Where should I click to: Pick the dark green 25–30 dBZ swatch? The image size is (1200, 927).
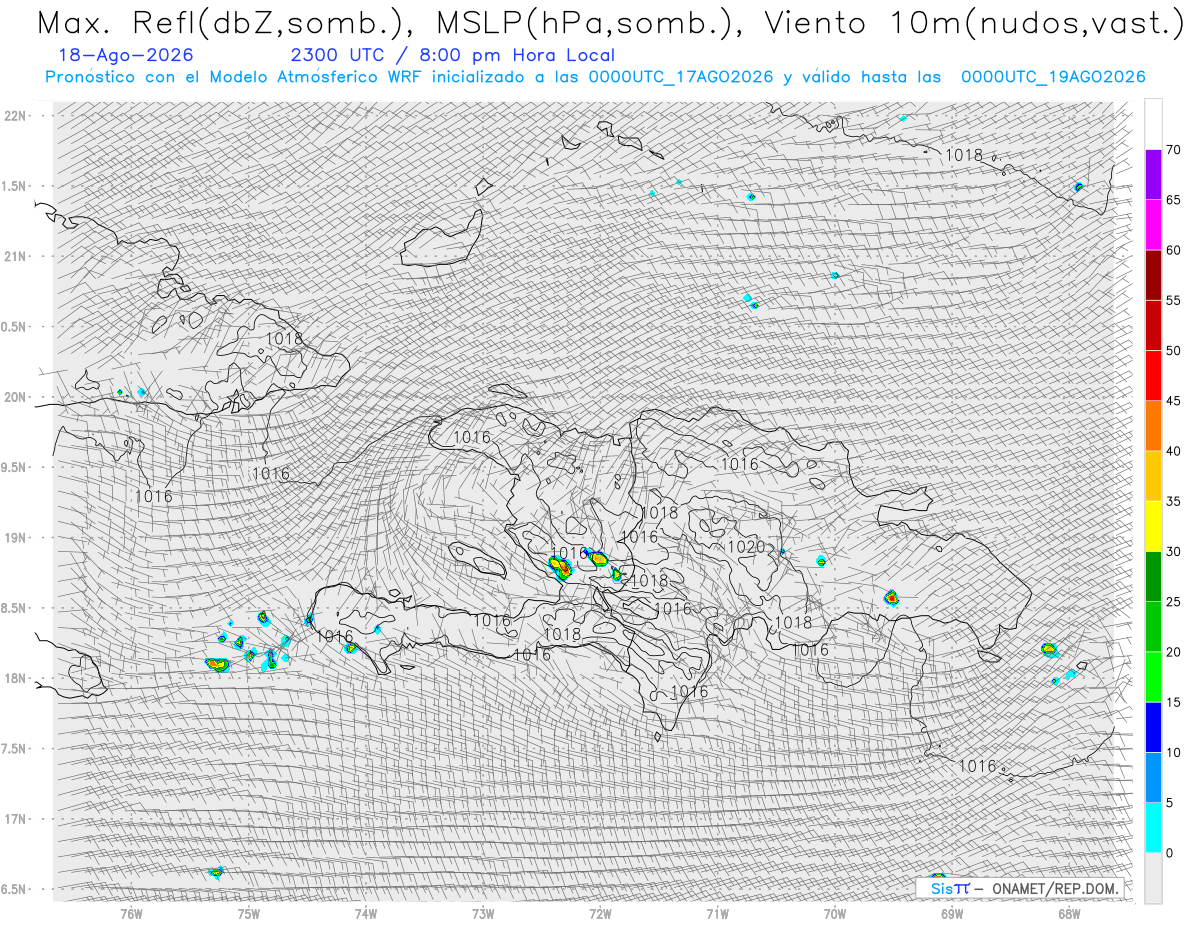click(1153, 576)
